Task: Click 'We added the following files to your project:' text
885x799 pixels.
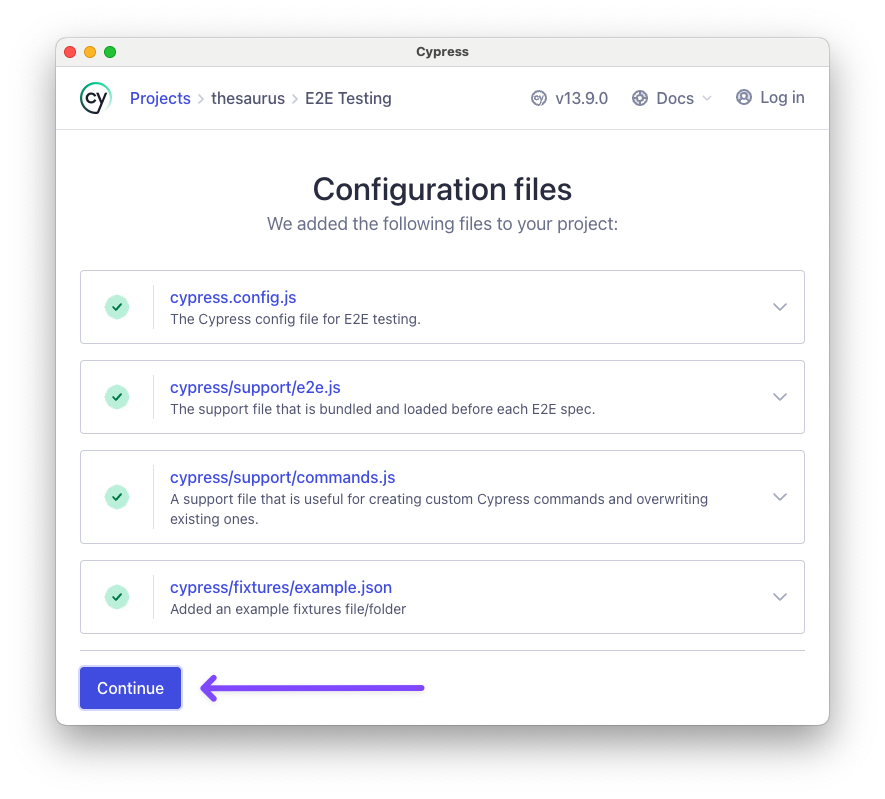Action: pyautogui.click(x=442, y=224)
